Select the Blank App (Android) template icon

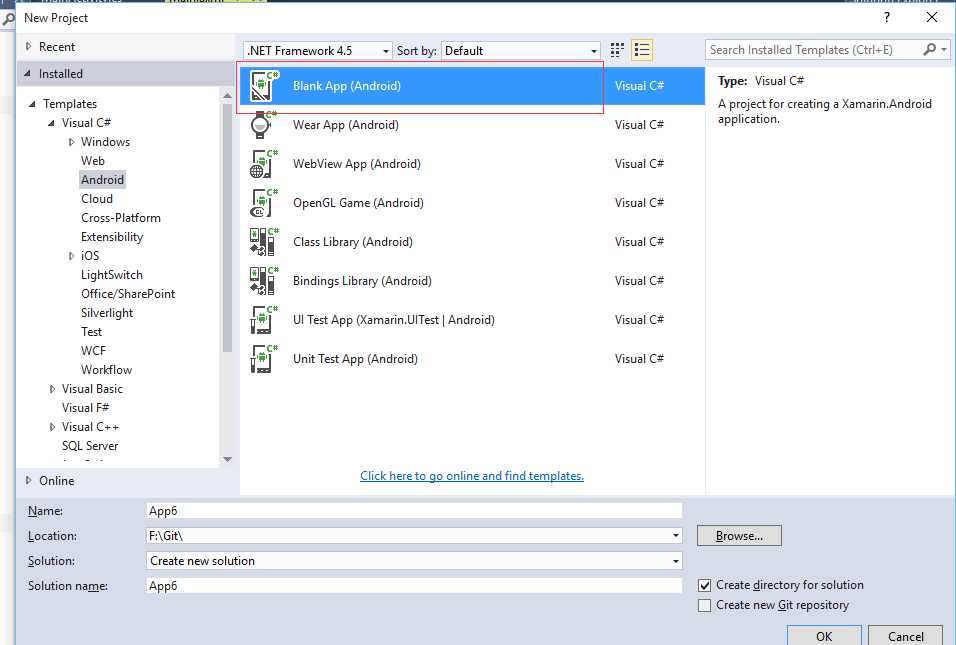coord(264,86)
